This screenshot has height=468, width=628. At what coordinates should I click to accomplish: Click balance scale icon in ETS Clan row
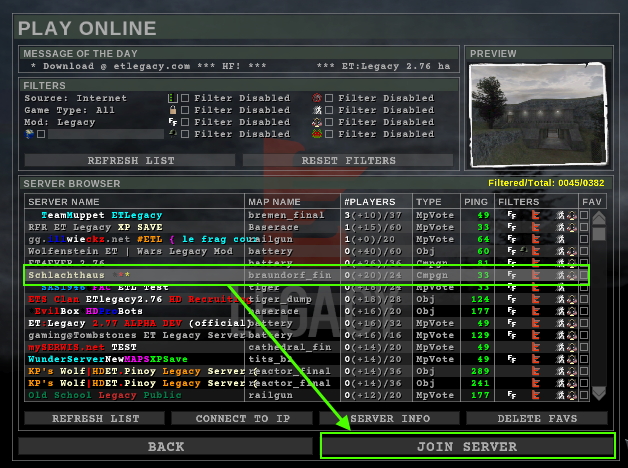point(572,299)
